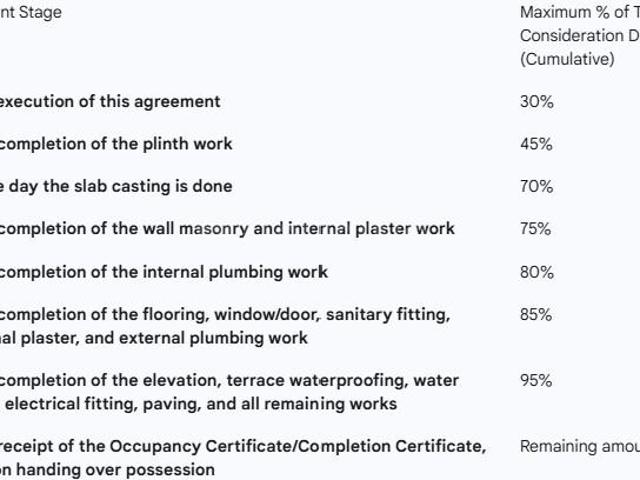Click the 30% cumulative value
The height and width of the screenshot is (480, 640).
[537, 101]
